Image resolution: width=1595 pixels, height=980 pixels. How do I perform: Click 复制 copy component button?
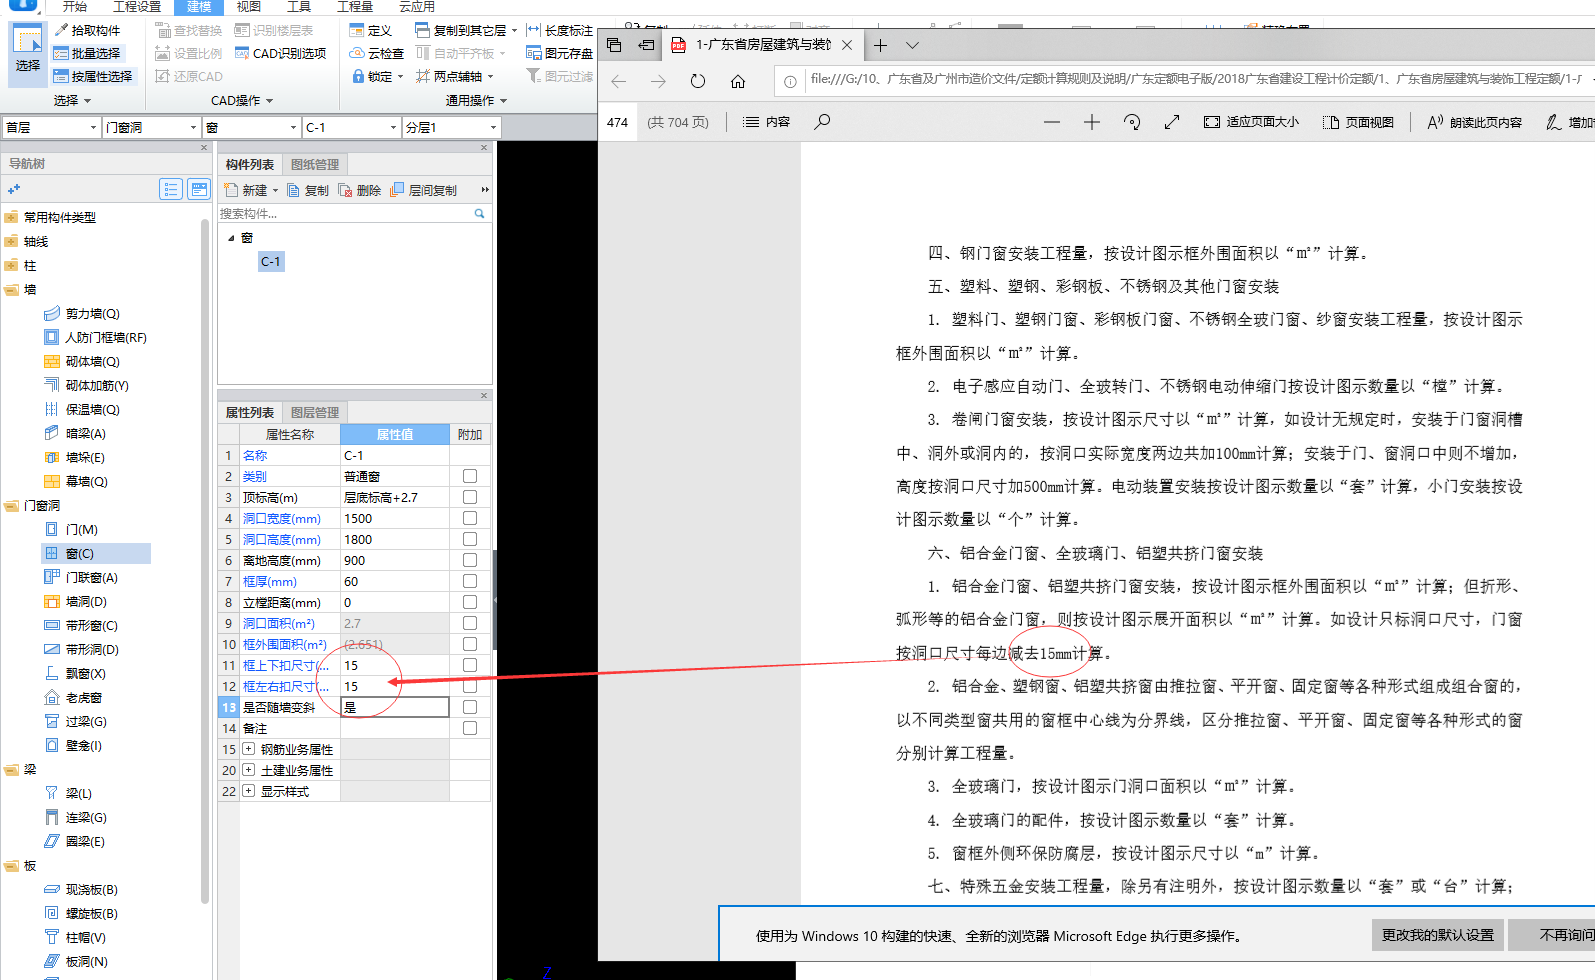pyautogui.click(x=308, y=190)
